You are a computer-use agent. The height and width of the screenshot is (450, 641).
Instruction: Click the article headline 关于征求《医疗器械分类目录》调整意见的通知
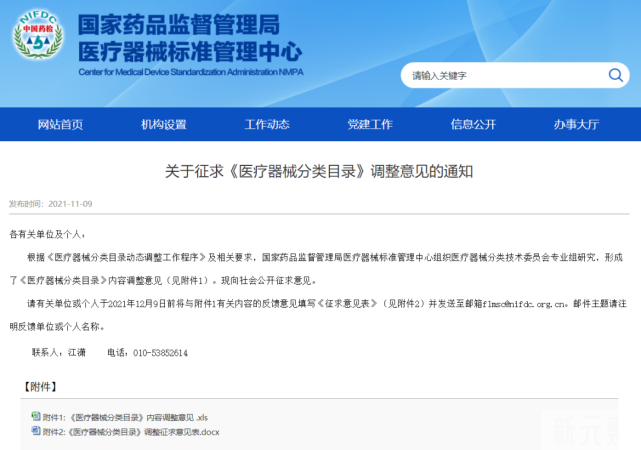(x=319, y=171)
